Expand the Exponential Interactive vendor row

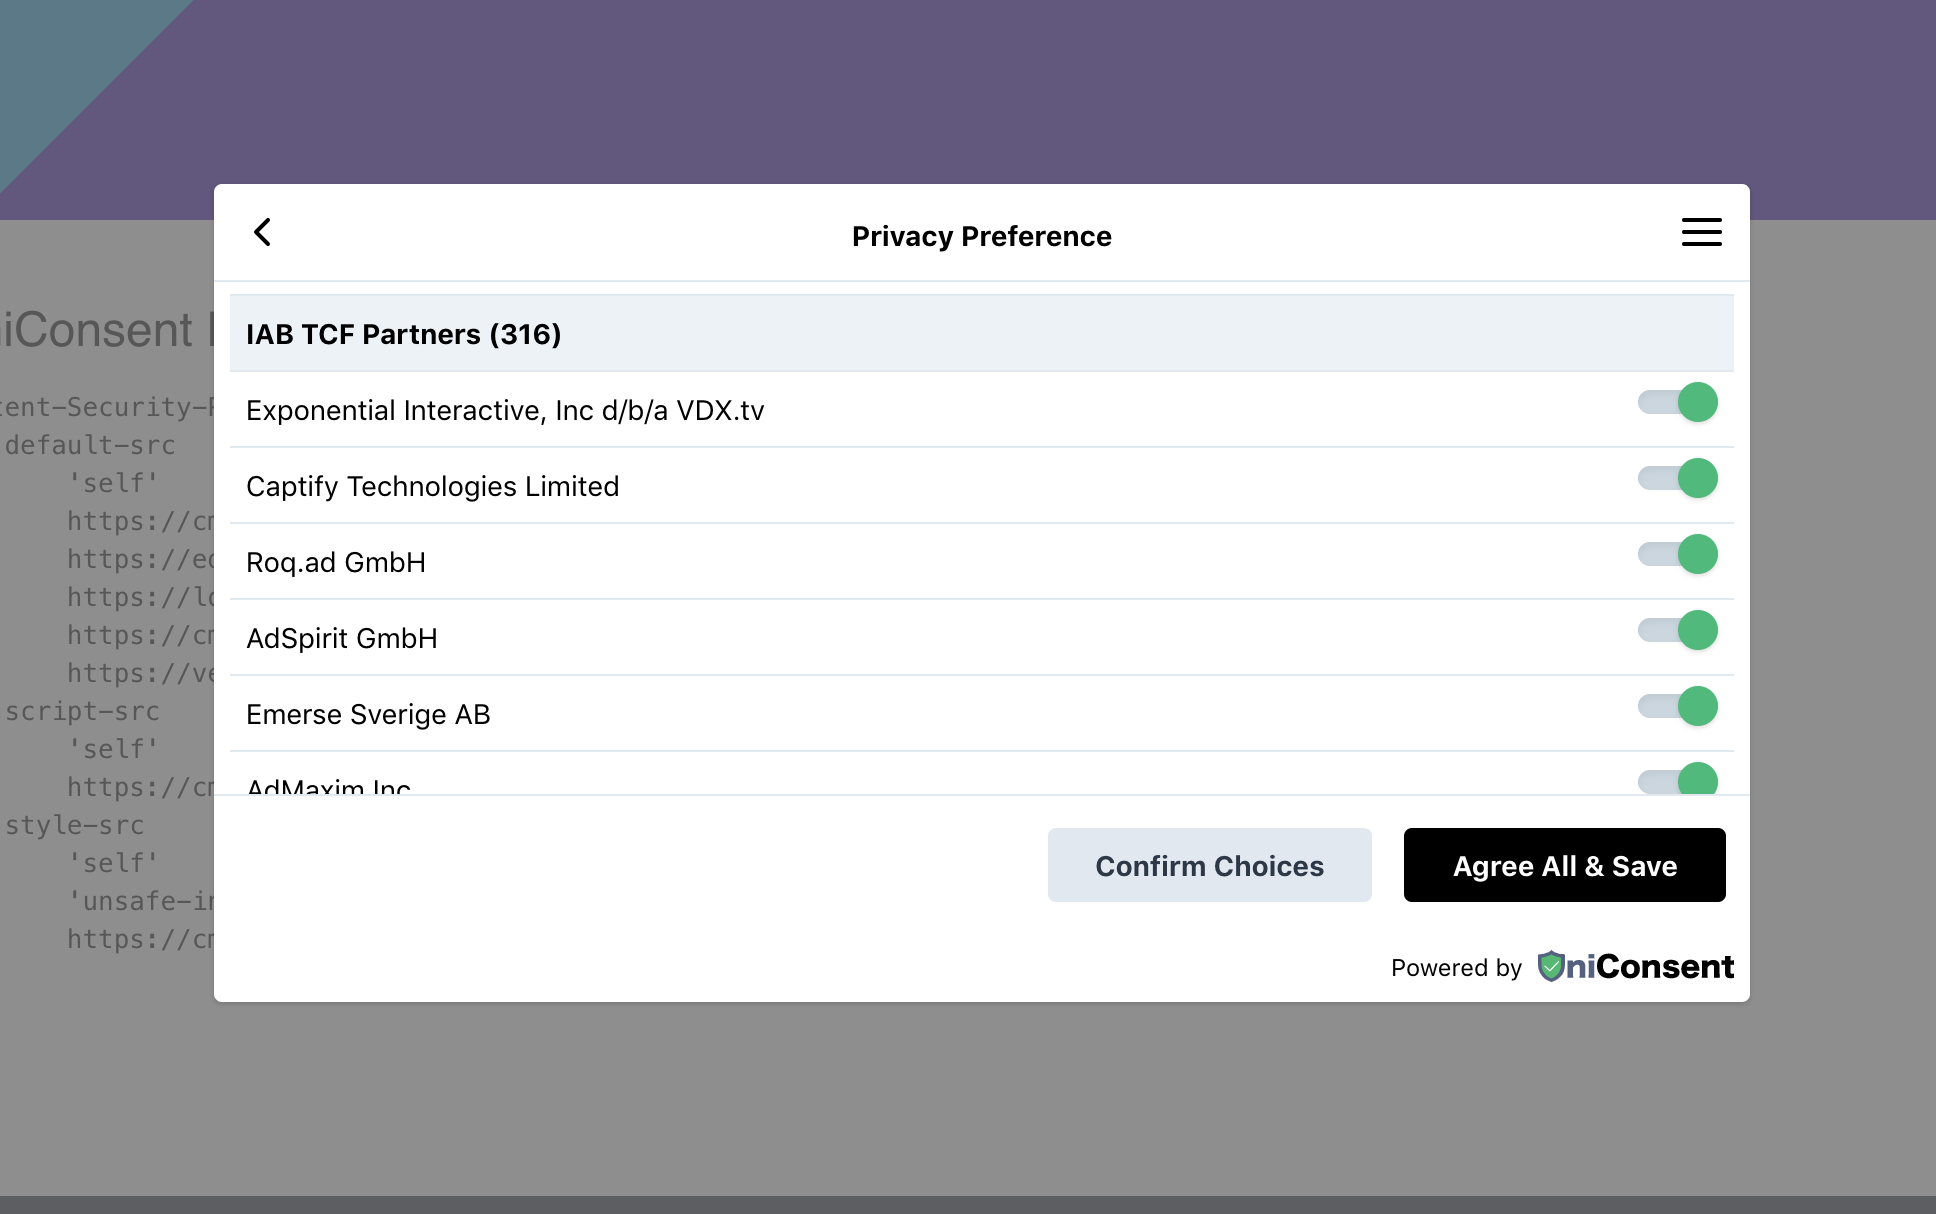pos(505,410)
